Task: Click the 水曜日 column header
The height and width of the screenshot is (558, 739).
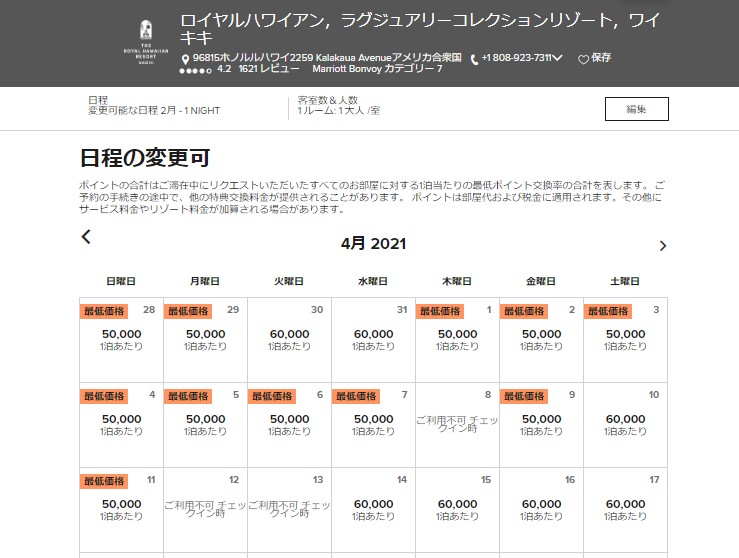Action: coord(373,281)
